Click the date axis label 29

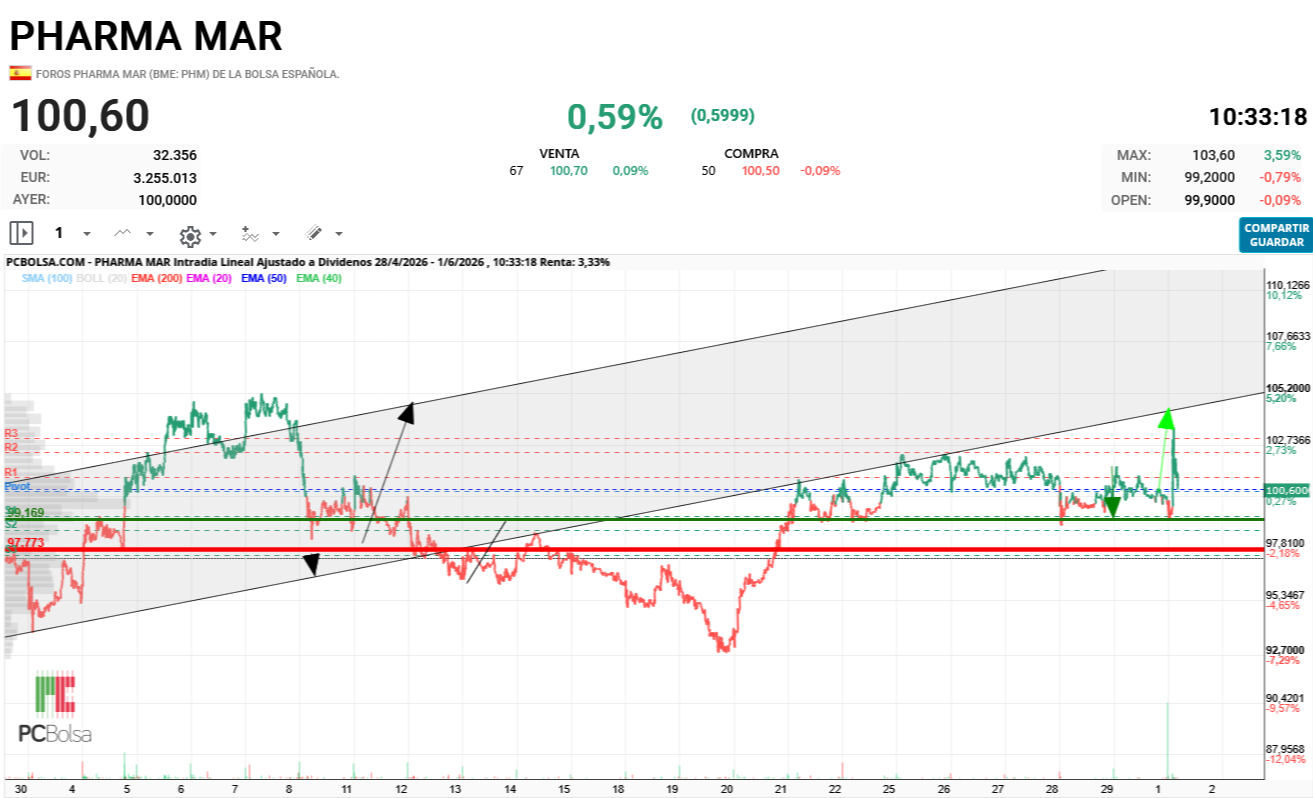[1107, 788]
